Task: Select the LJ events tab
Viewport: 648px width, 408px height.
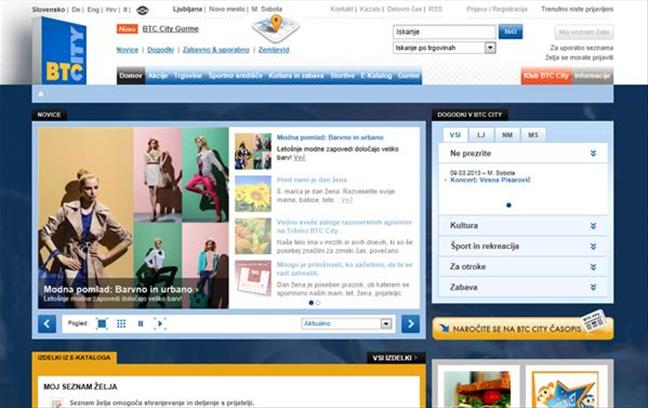Action: point(481,135)
